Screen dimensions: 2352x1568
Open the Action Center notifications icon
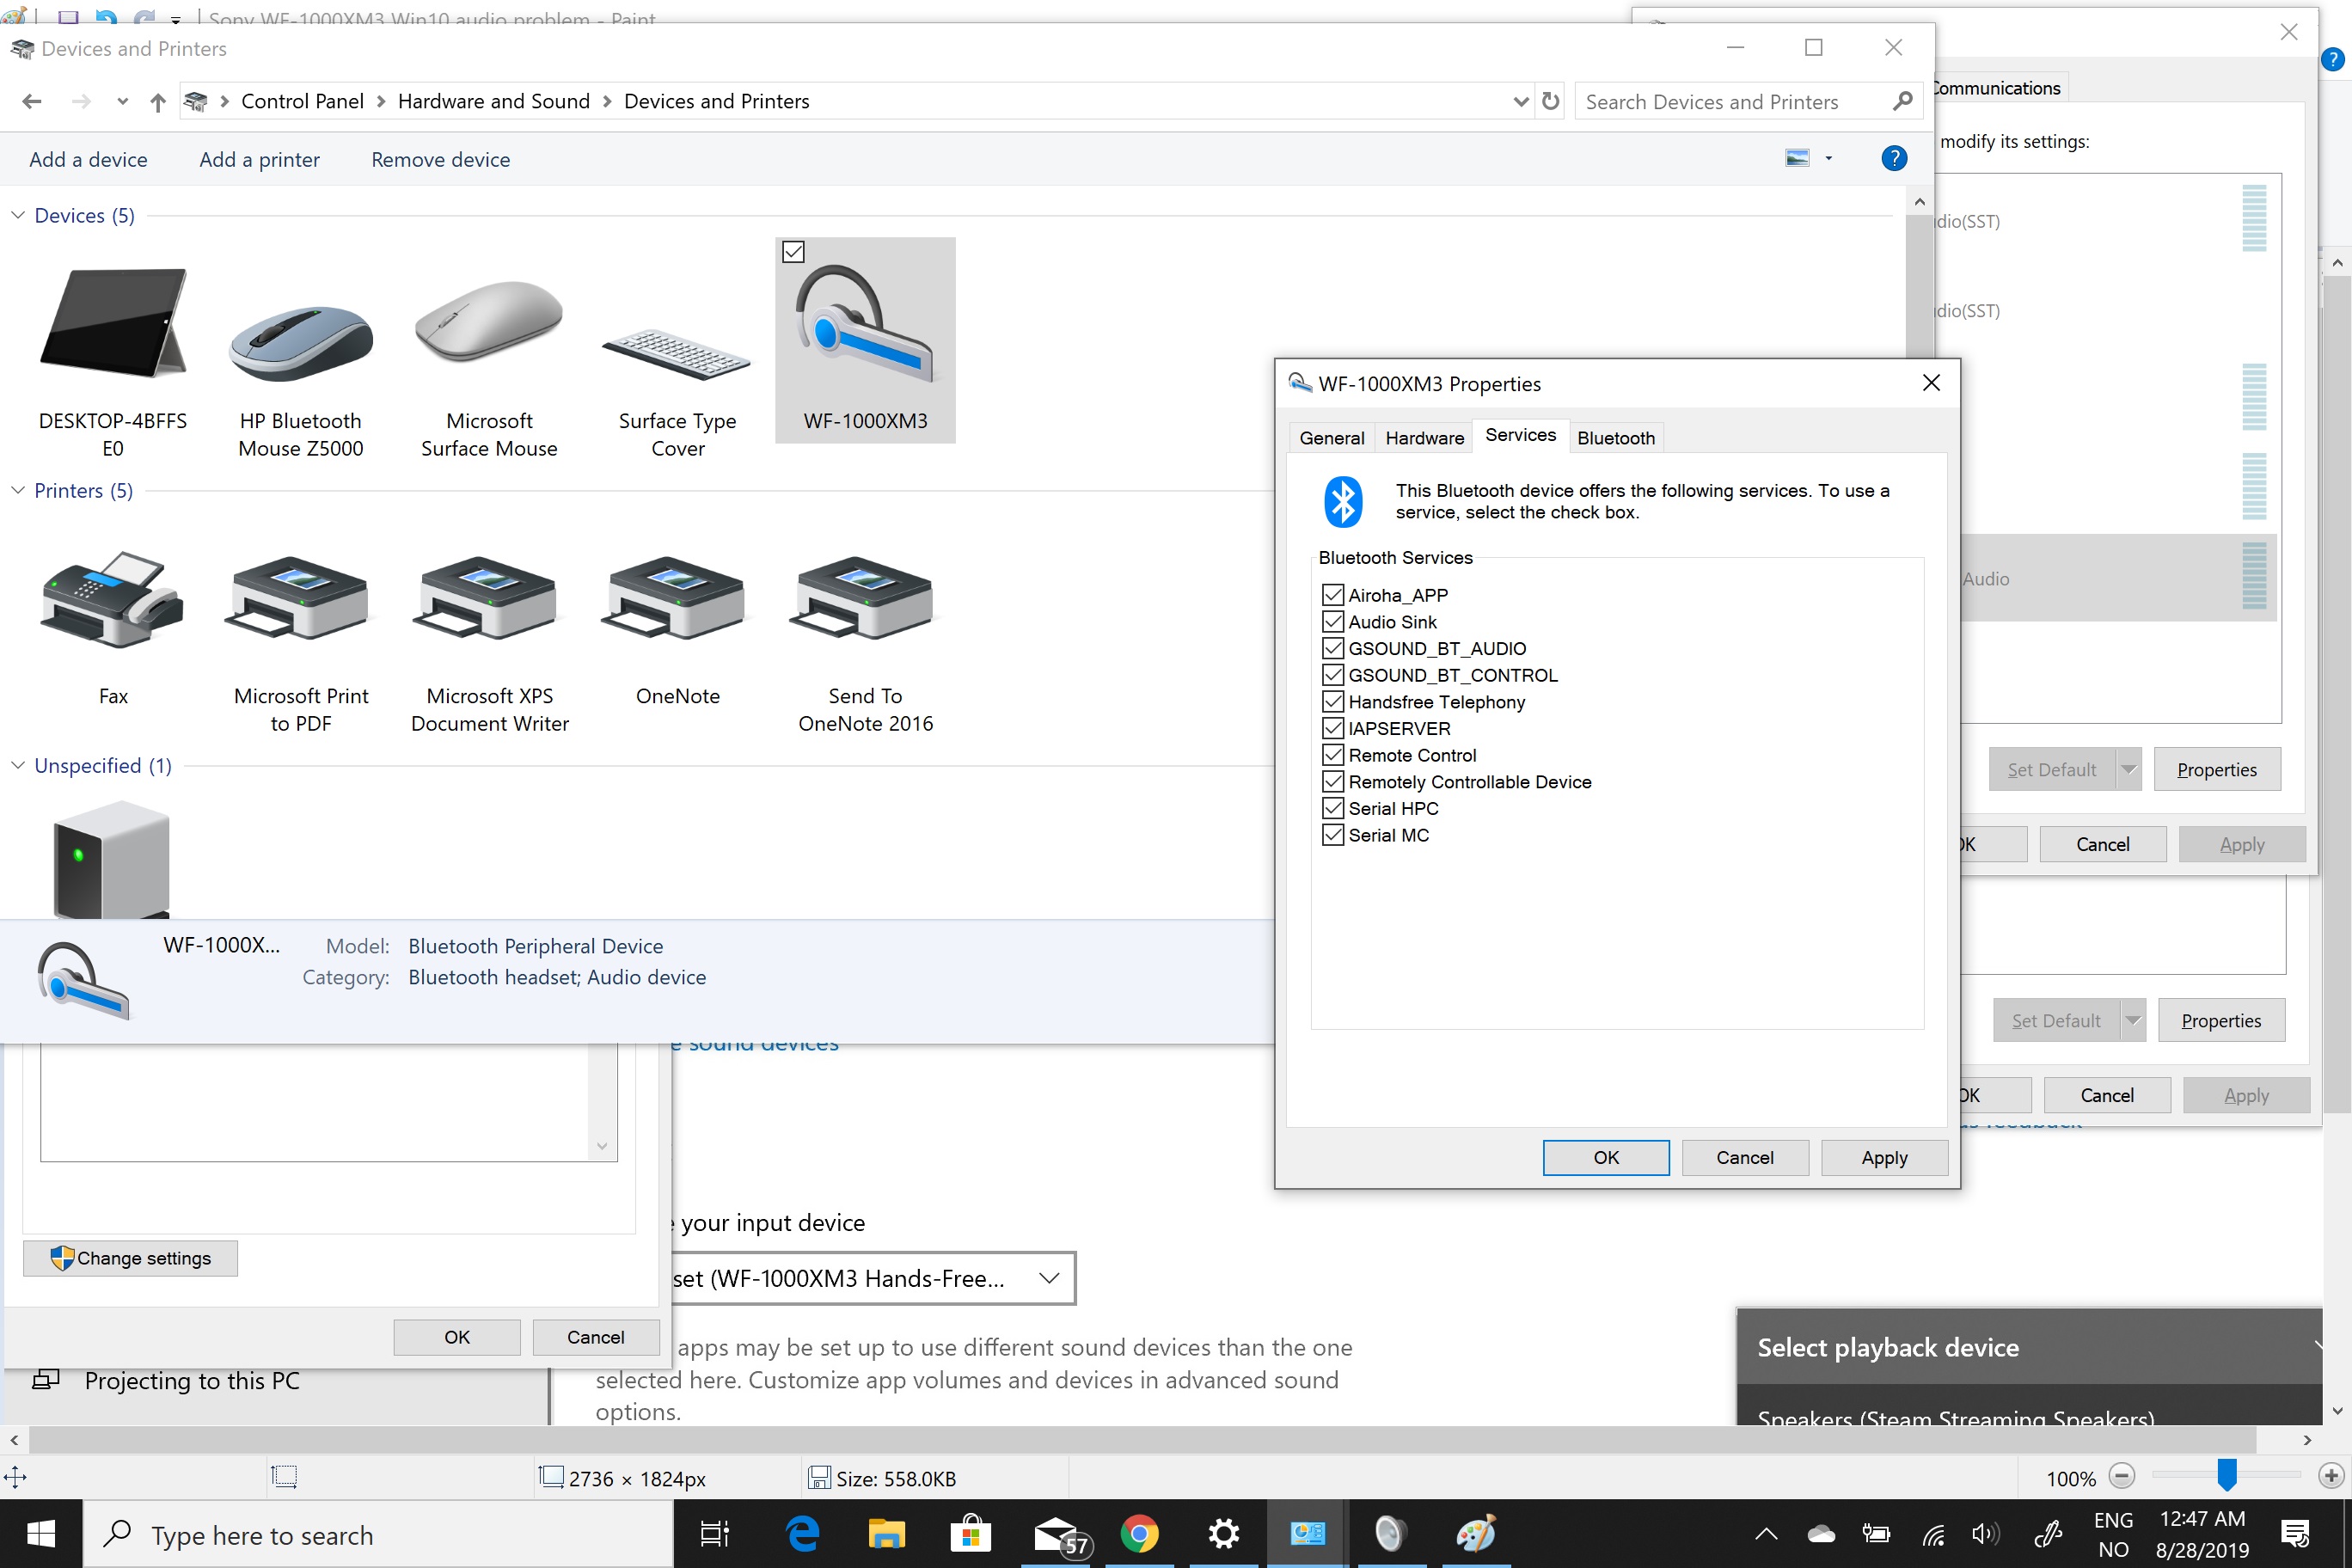(x=2296, y=1533)
